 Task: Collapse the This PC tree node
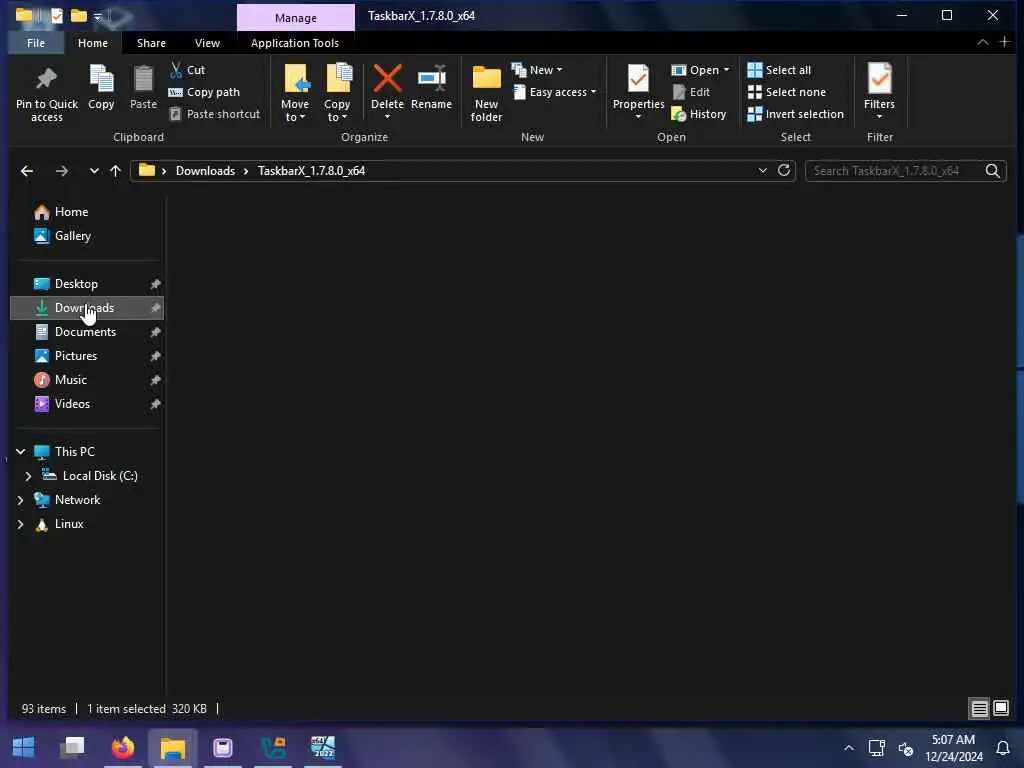point(20,452)
